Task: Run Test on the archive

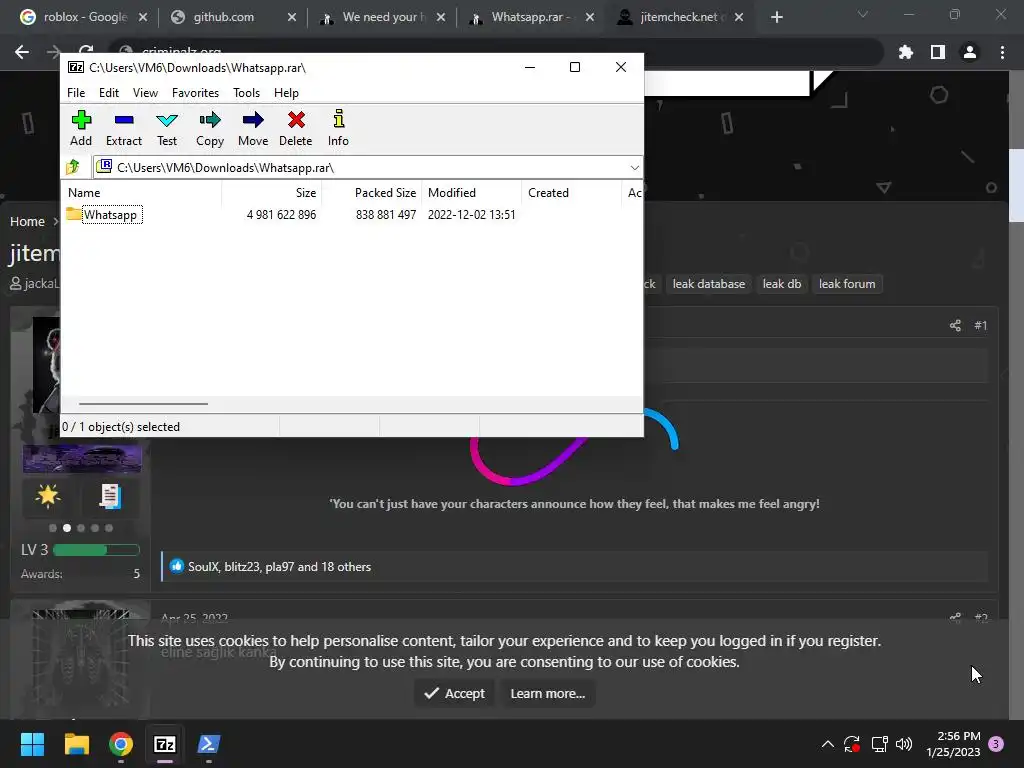Action: pos(167,129)
